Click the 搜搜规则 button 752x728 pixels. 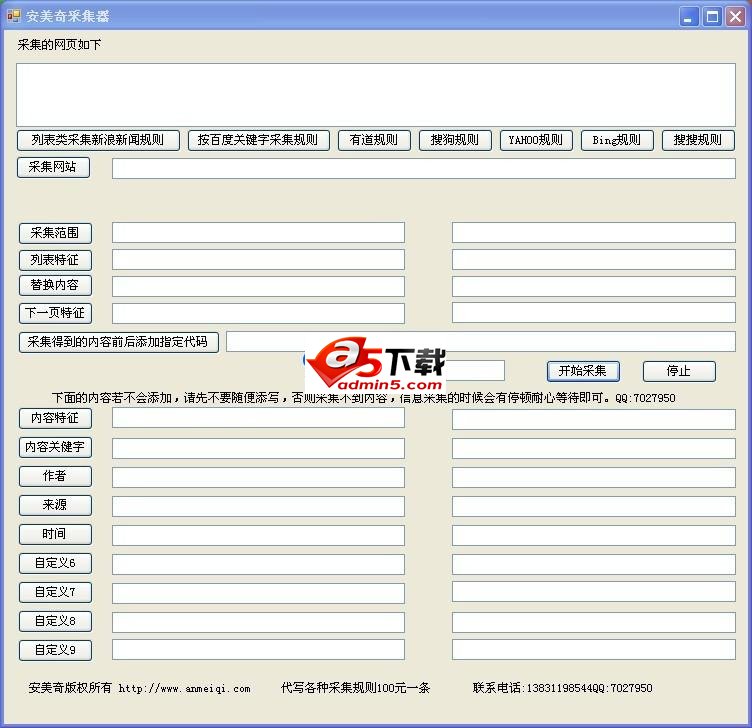[x=698, y=141]
